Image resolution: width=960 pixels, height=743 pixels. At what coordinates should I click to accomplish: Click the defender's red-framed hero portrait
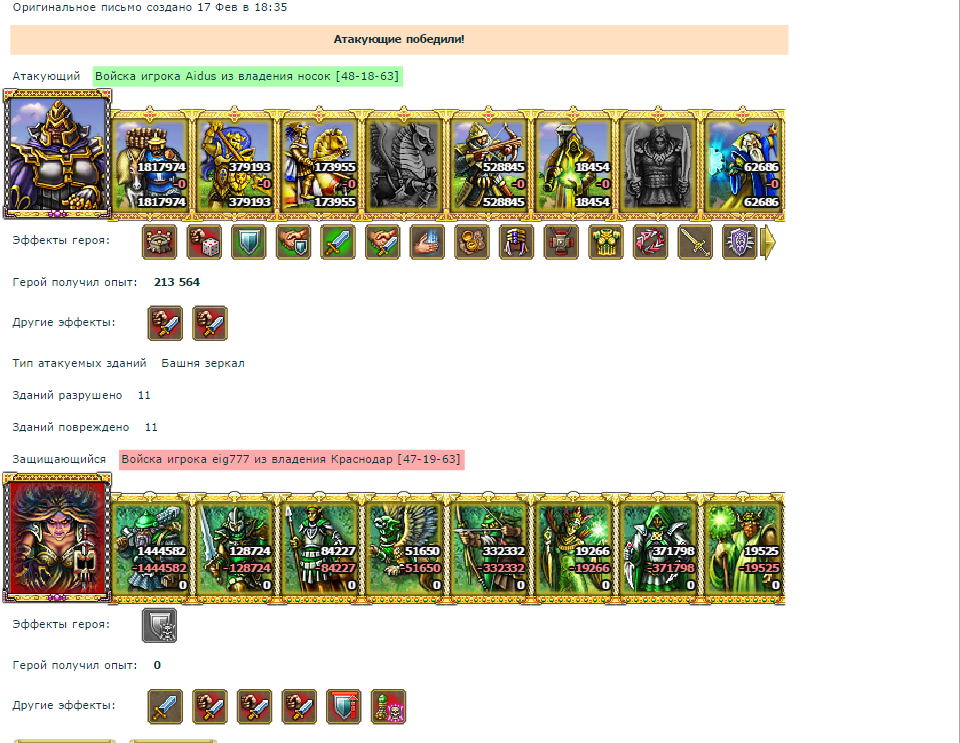coord(57,537)
